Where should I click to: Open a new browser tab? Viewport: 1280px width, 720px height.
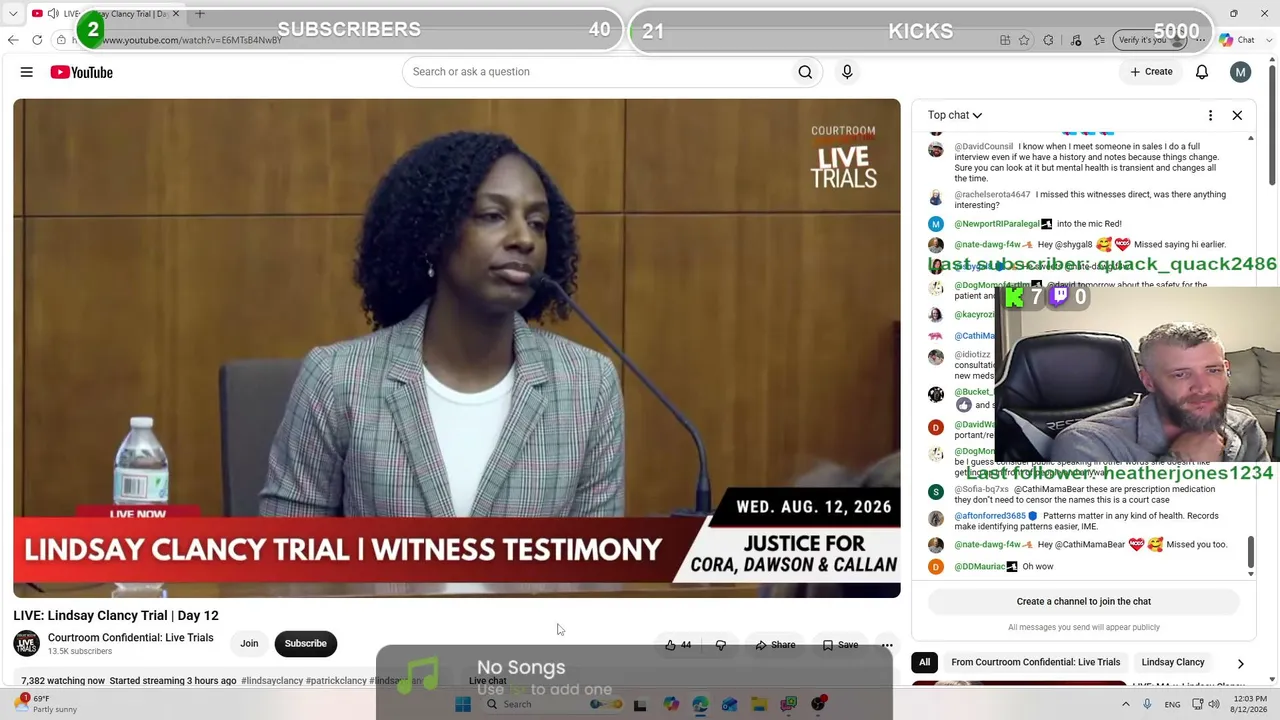tap(200, 13)
